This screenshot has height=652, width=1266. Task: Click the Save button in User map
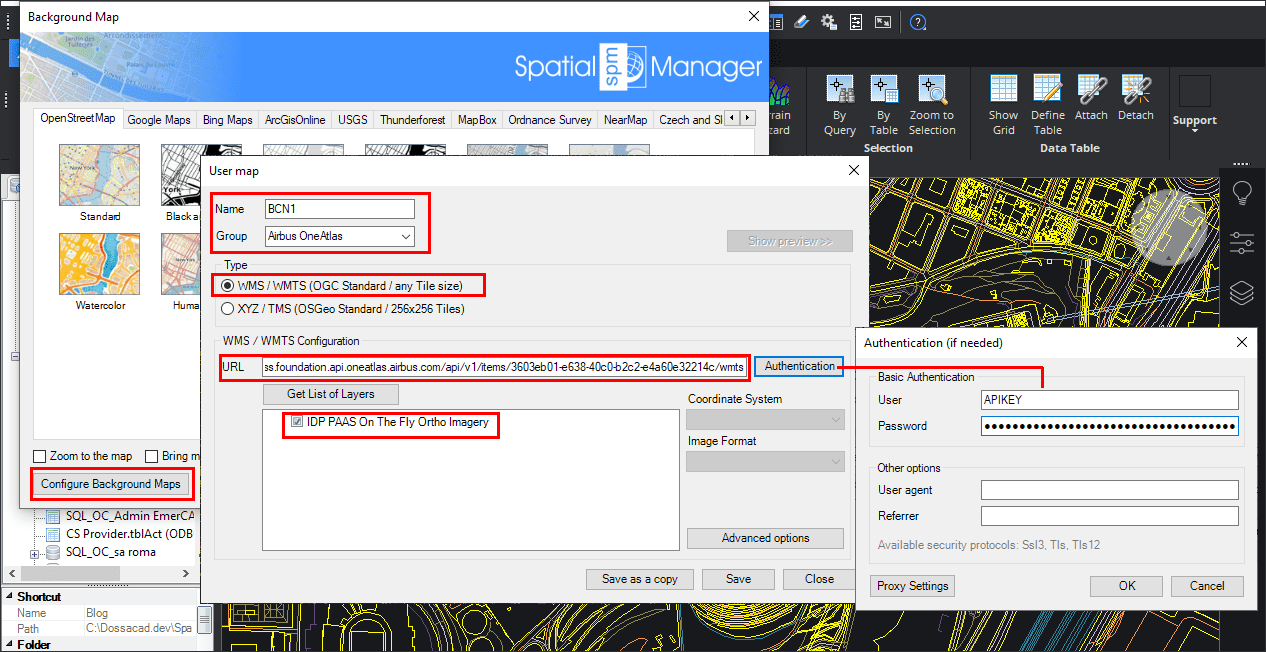point(739,579)
